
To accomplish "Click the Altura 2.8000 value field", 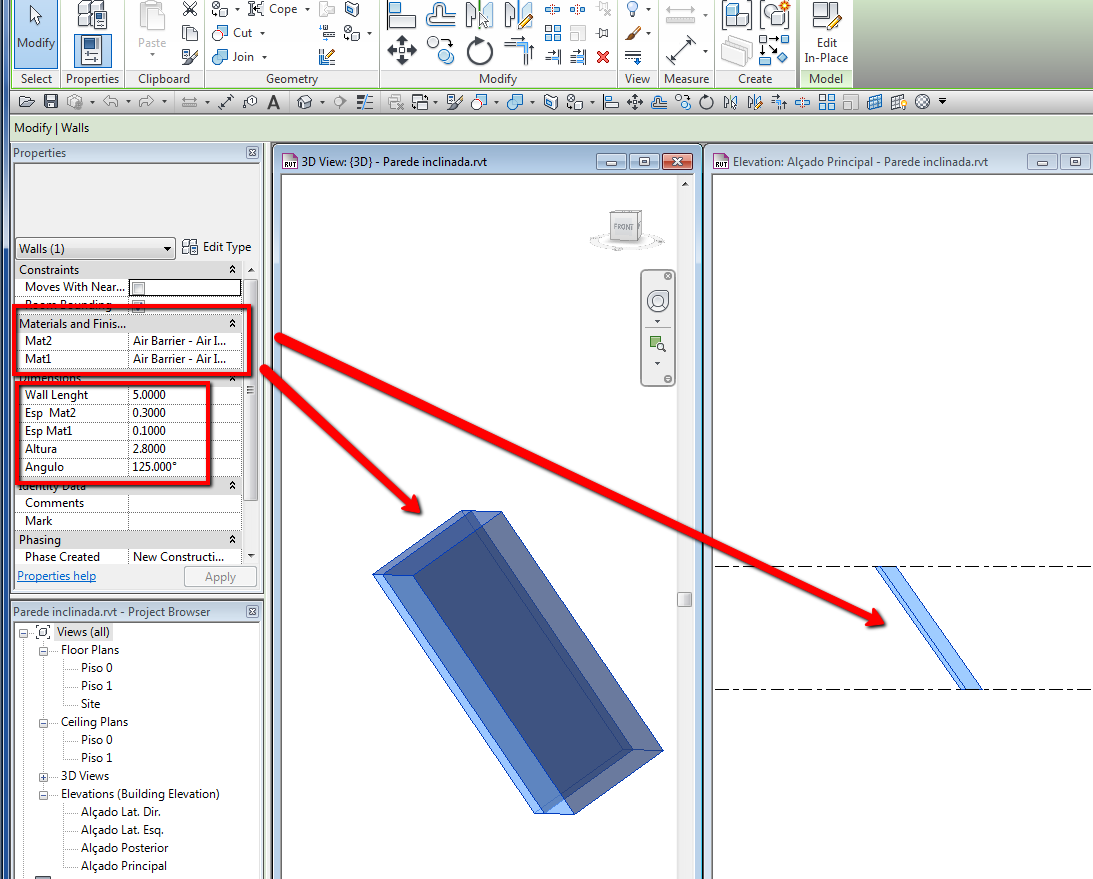I will coord(185,449).
